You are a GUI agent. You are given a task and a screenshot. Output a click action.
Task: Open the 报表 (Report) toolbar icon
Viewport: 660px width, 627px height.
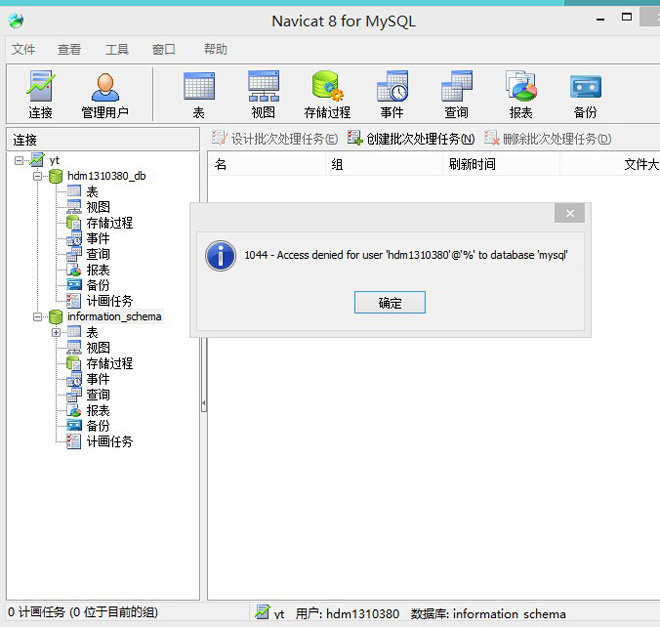point(521,95)
